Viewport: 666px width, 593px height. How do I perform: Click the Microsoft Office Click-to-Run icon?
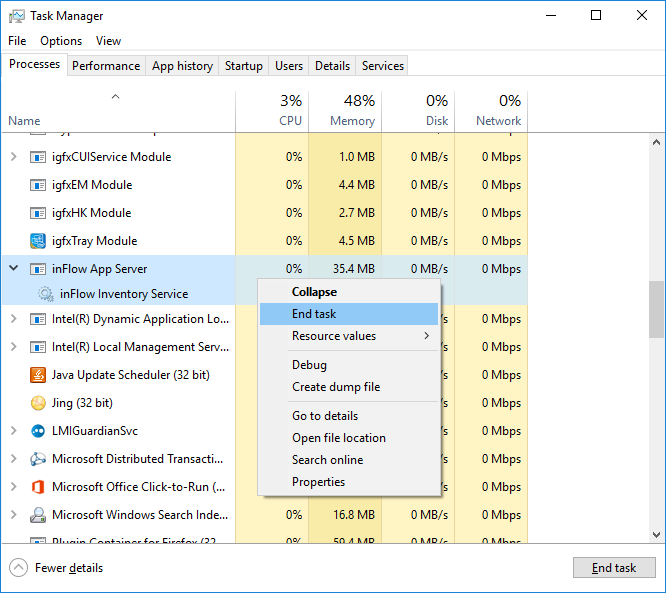38,487
